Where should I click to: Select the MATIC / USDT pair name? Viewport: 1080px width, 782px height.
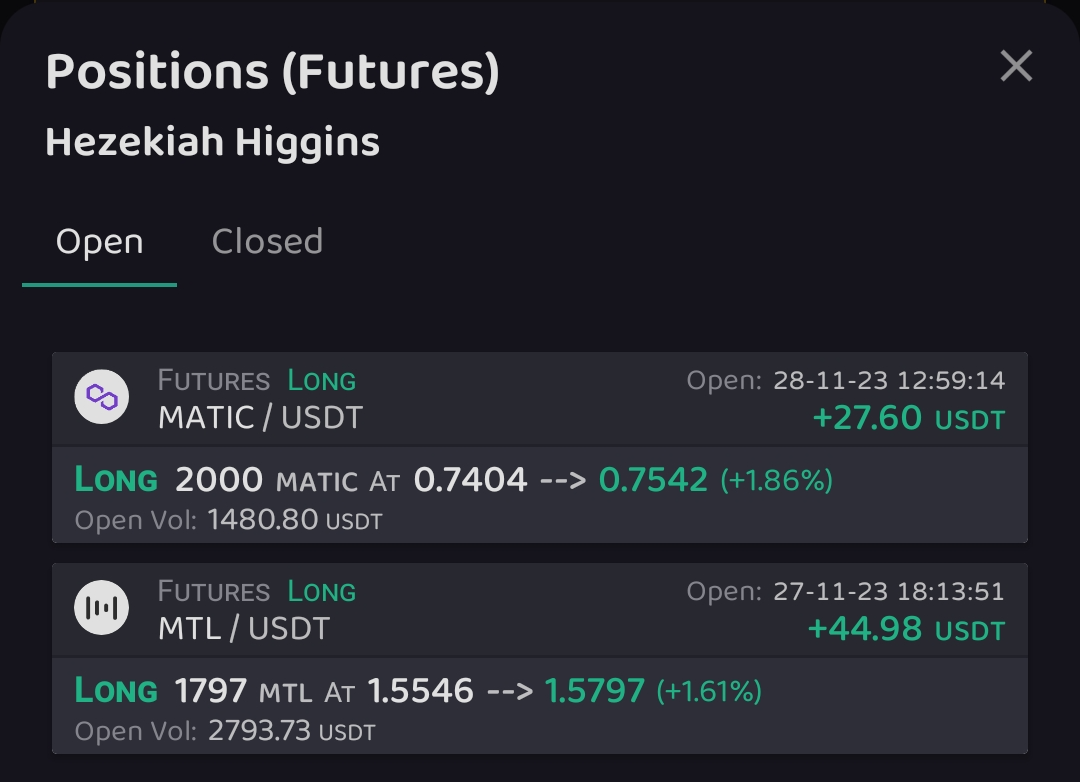click(x=260, y=417)
